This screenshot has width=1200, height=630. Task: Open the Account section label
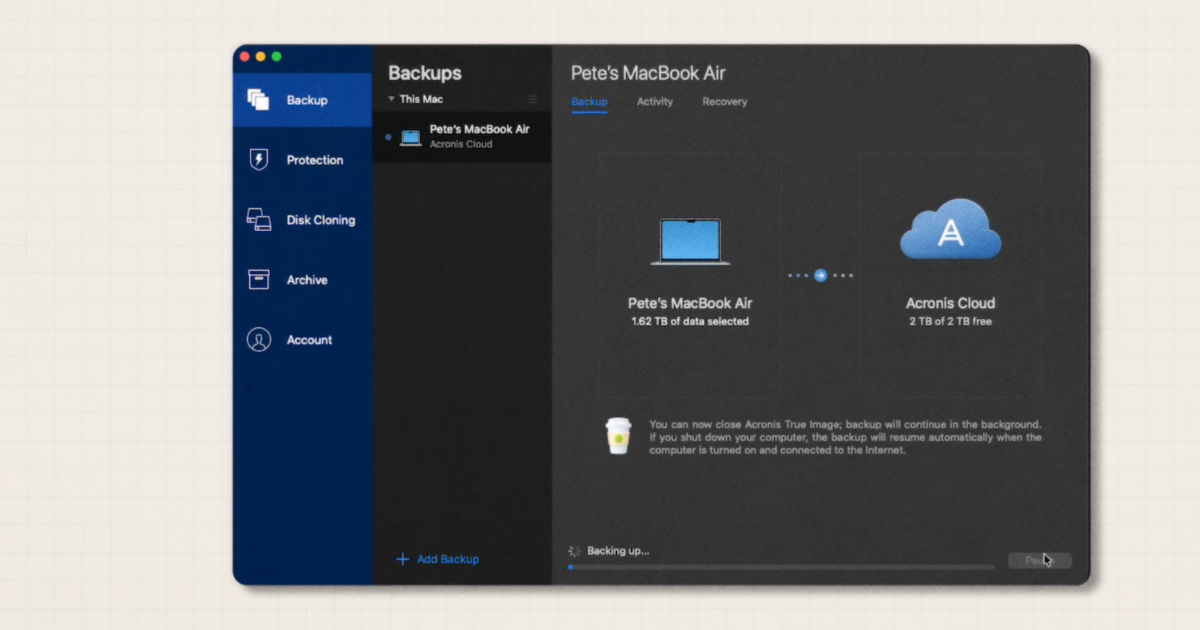tap(309, 340)
